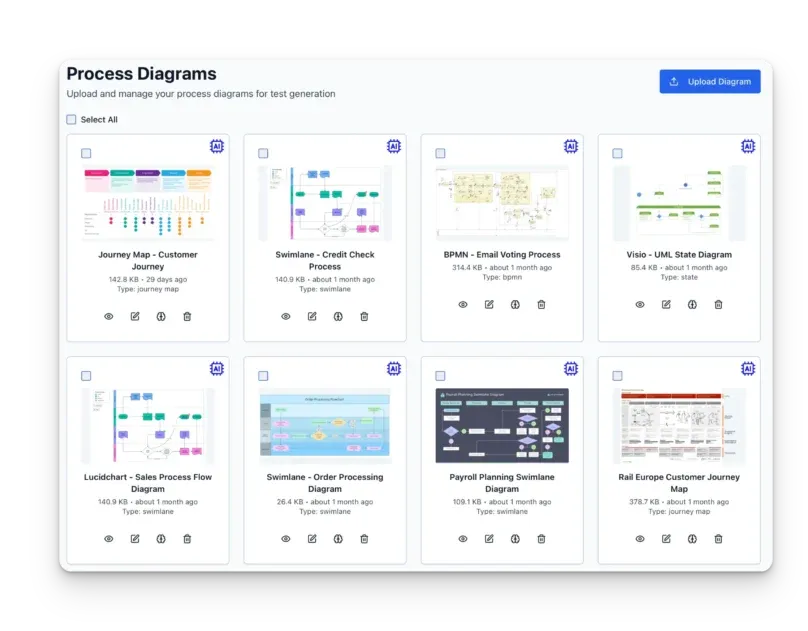808x631 pixels.
Task: View the Visio - UML State Diagram
Action: tap(640, 304)
